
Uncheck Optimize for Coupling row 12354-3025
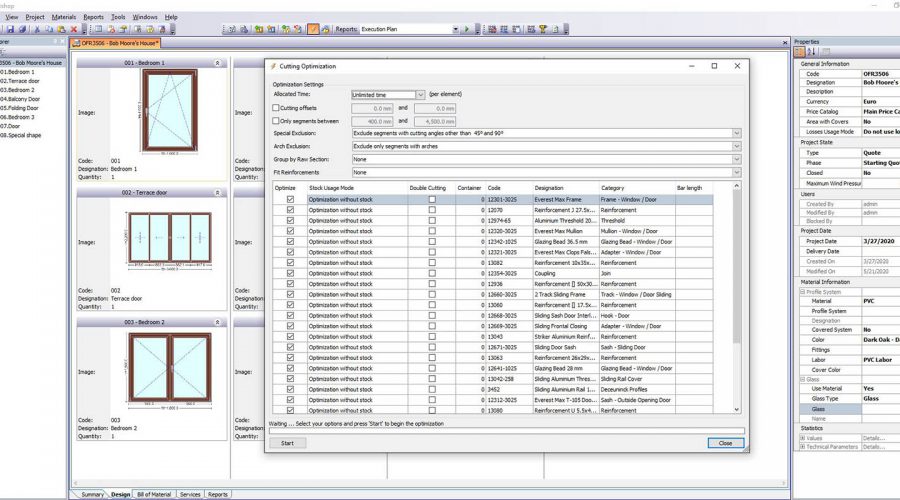(290, 274)
